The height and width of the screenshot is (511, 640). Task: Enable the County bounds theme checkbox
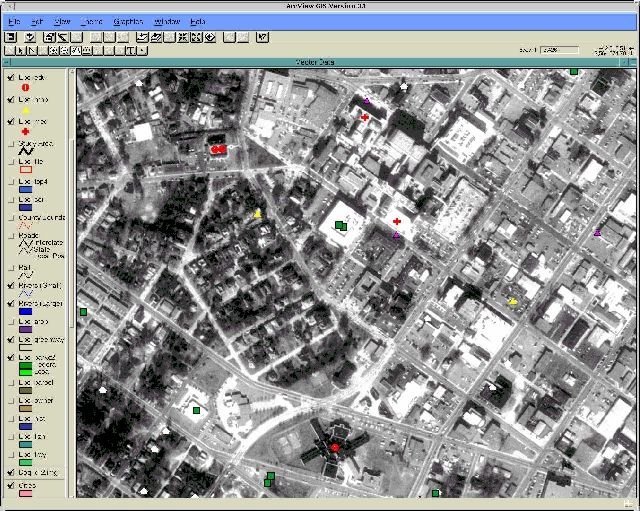tap(11, 218)
